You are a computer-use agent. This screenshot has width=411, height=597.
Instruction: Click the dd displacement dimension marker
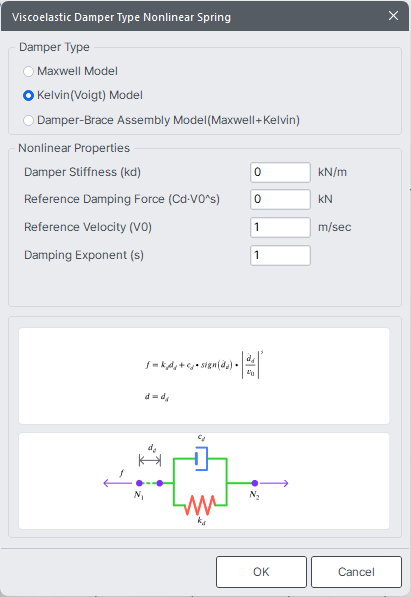(x=150, y=460)
